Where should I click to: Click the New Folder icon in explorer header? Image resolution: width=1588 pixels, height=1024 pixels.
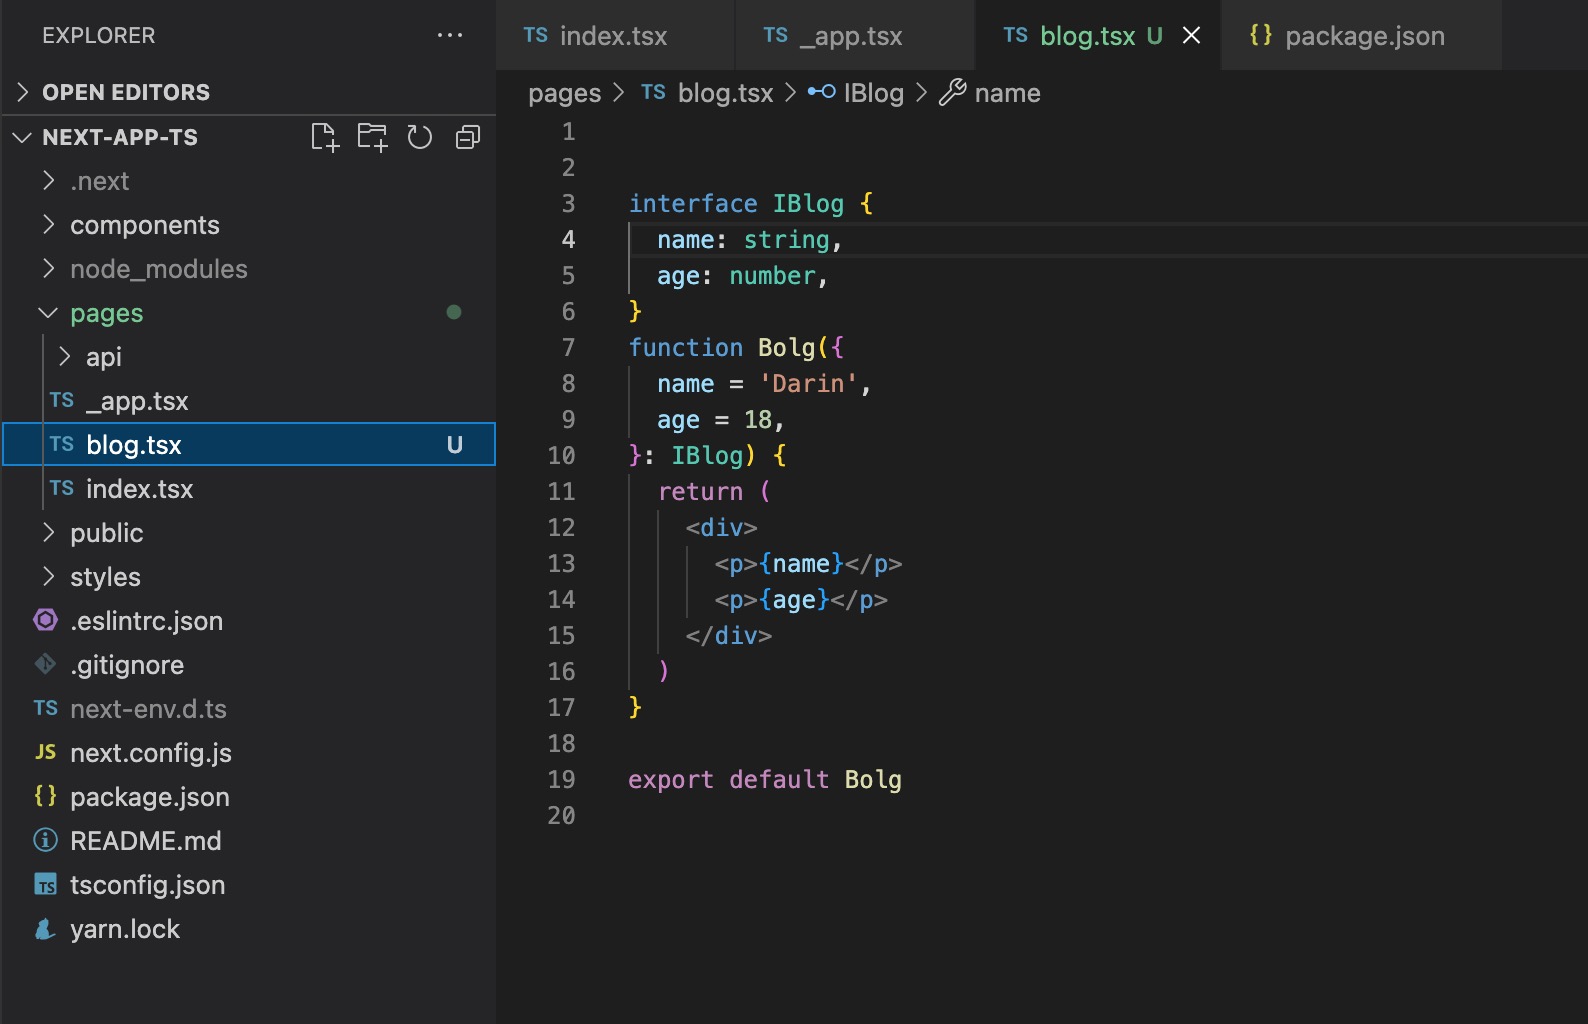pos(372,137)
